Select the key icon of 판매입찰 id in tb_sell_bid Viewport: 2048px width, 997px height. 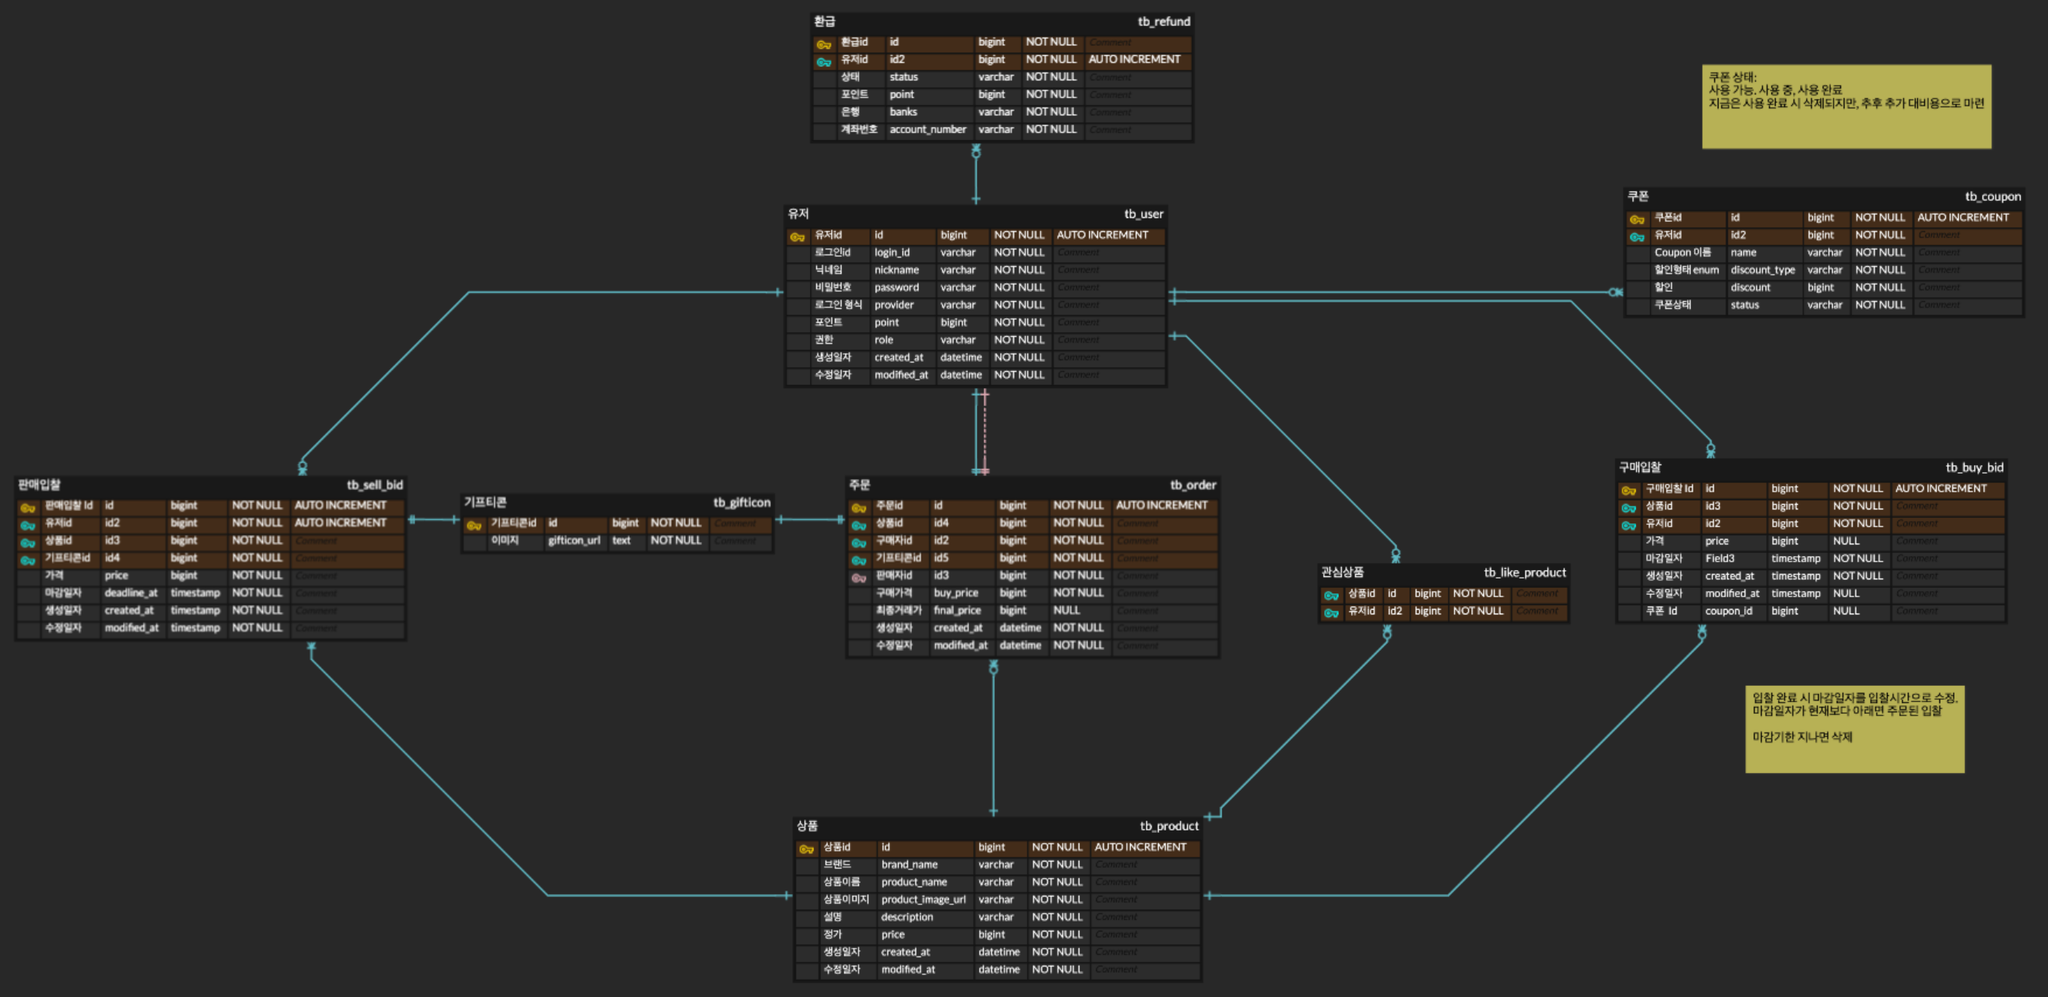point(28,508)
